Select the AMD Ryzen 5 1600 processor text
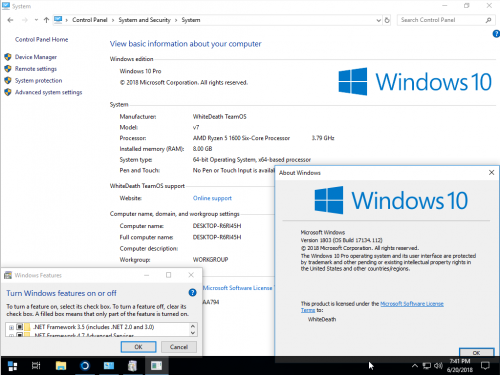The width and height of the screenshot is (500, 375). coord(241,138)
